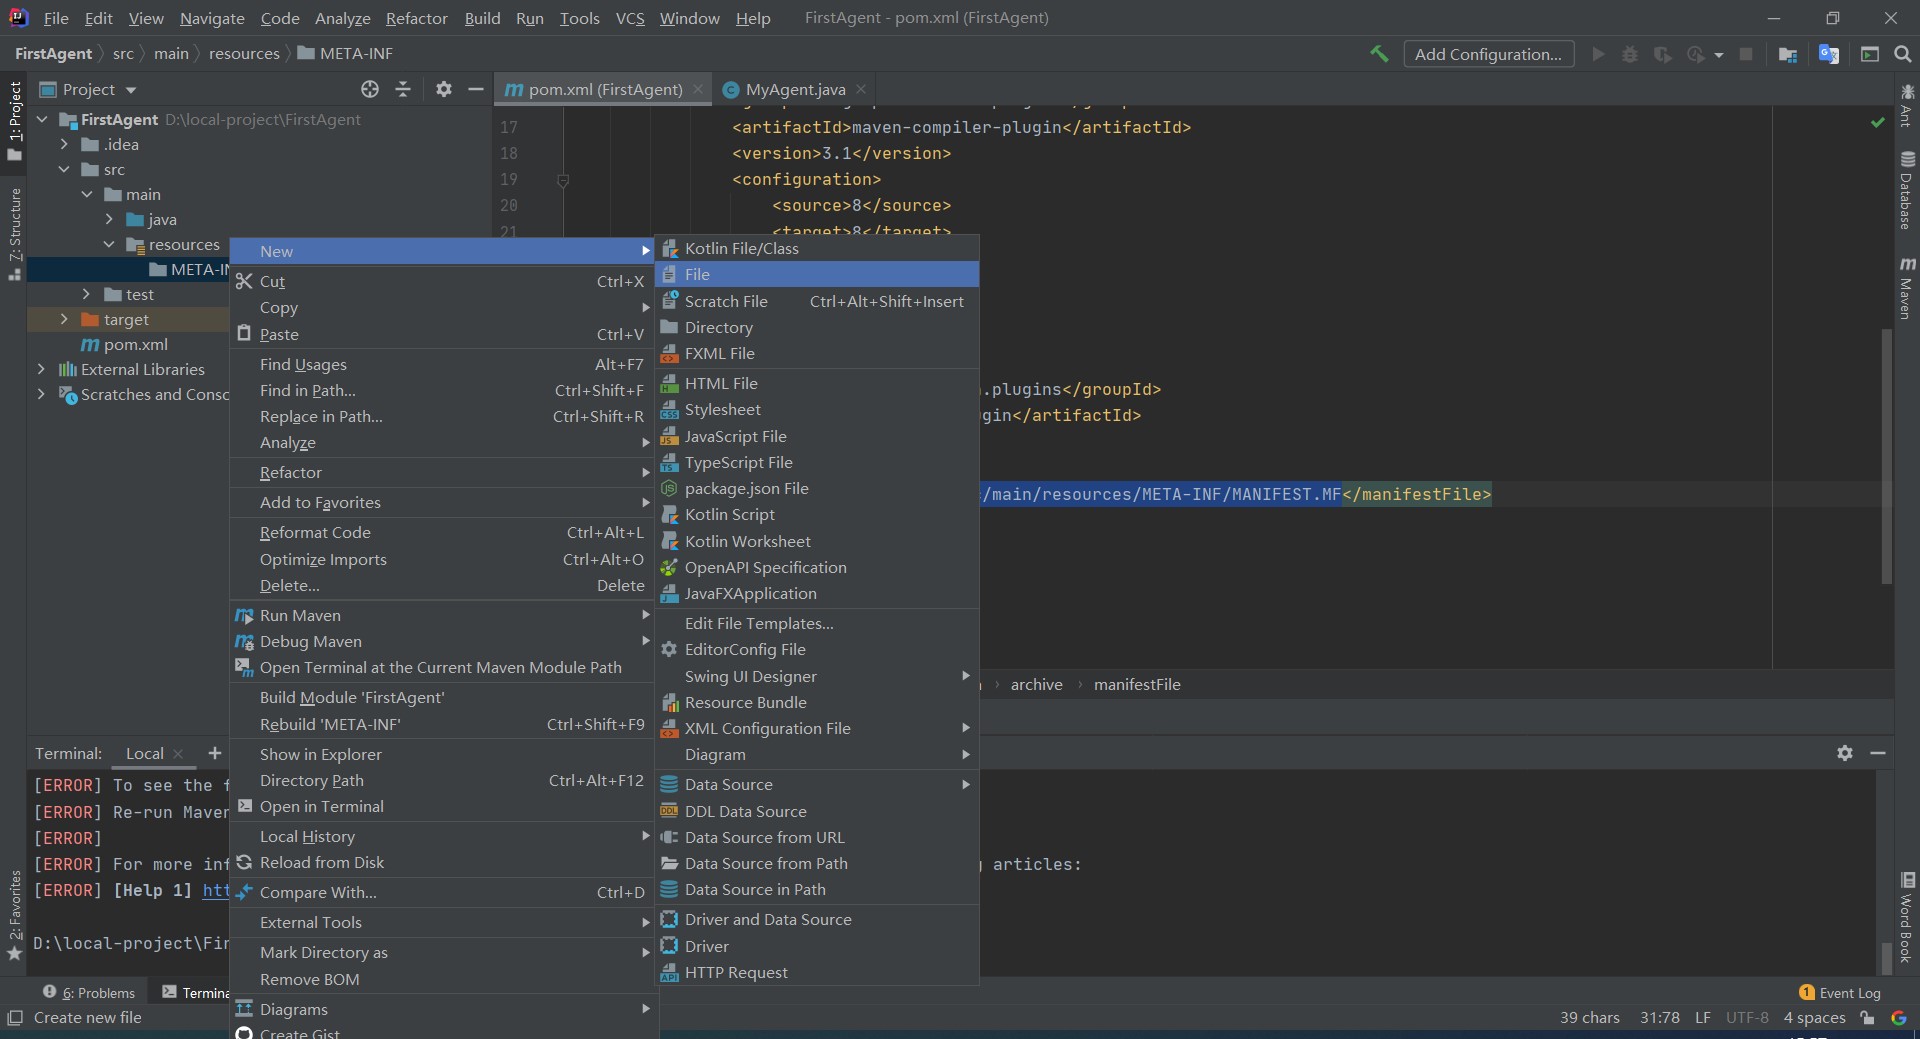Switch to MyAgent.java tab
Screen dimensions: 1920x1039
(795, 89)
